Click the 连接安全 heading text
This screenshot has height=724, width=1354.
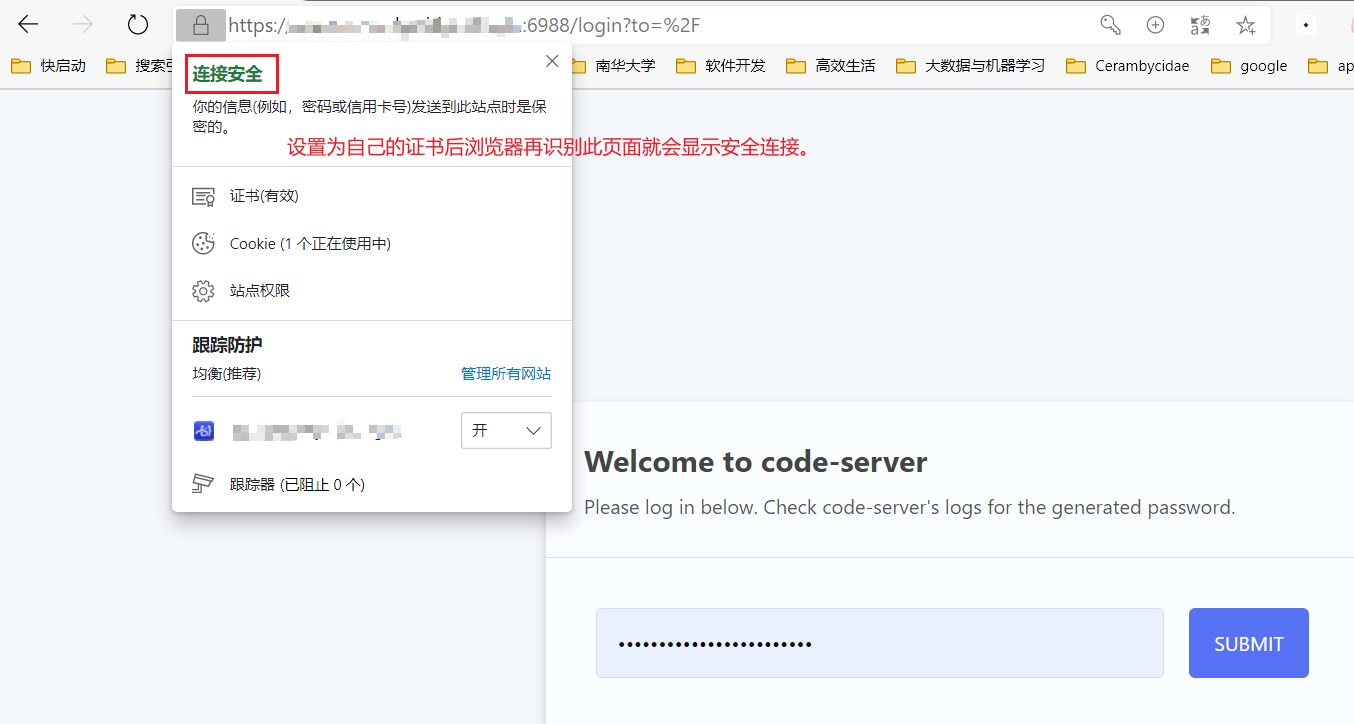[x=228, y=73]
